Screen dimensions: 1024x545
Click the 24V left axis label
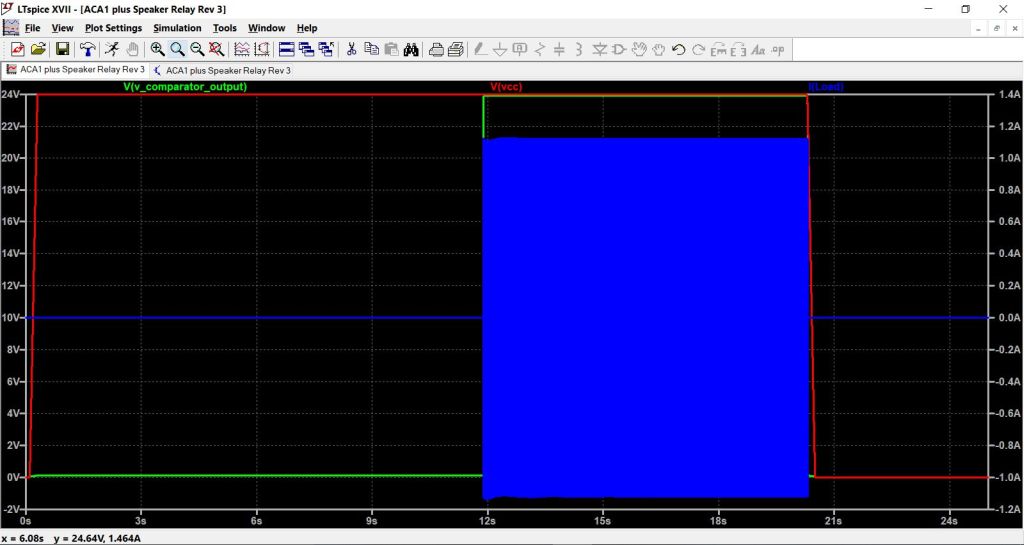point(10,95)
